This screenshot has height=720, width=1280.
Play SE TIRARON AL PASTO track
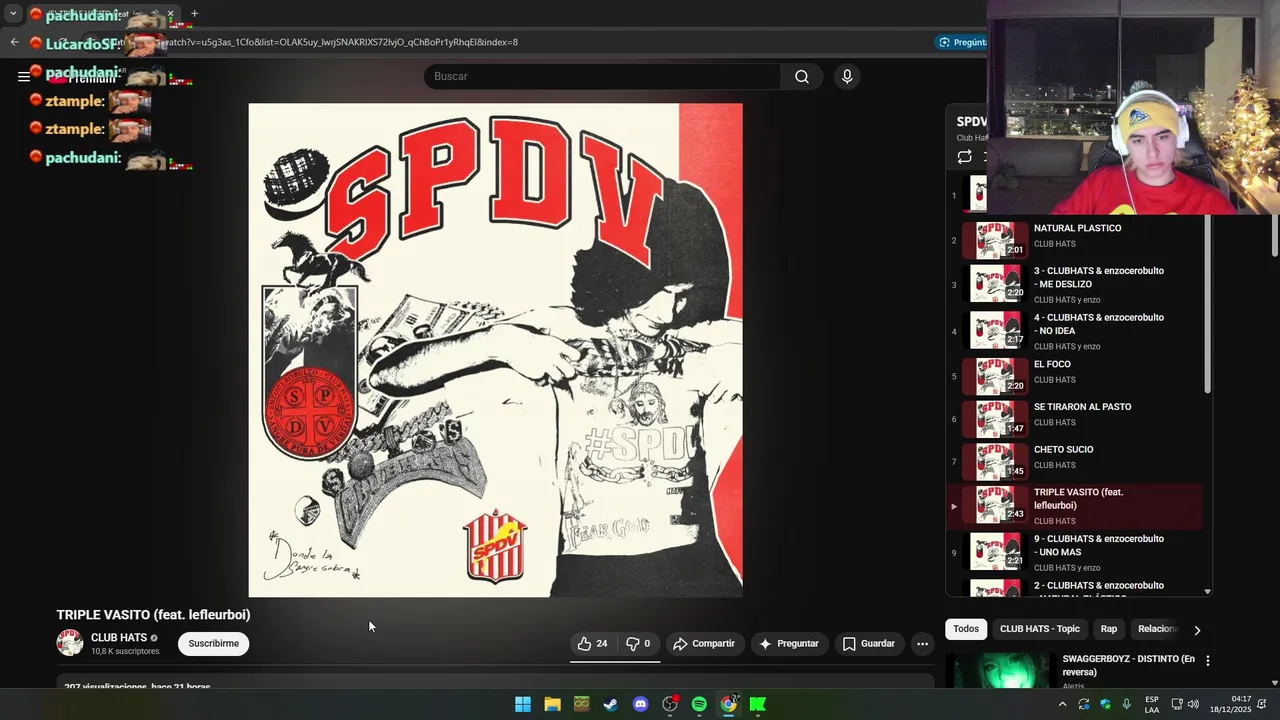pos(1075,420)
